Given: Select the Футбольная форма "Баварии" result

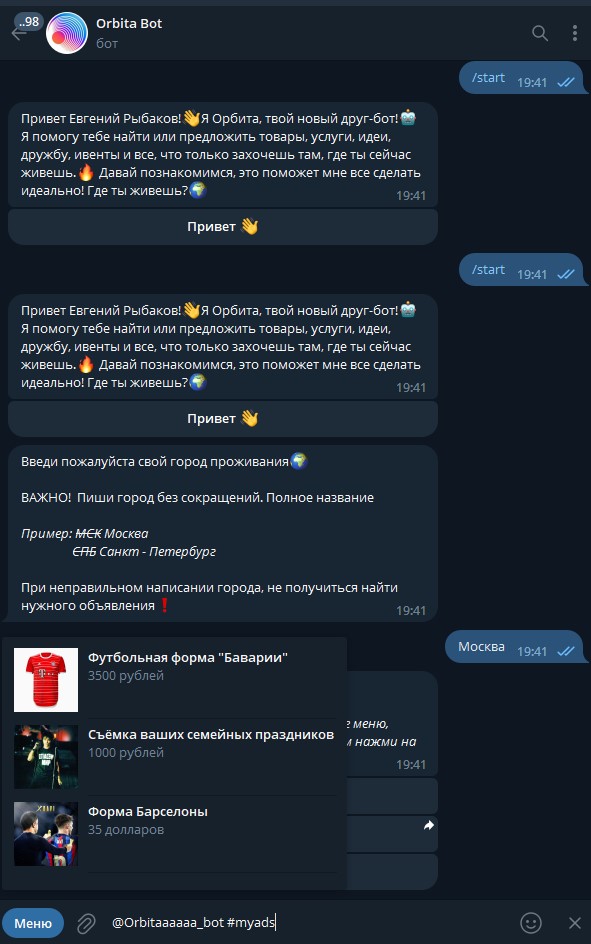Looking at the screenshot, I should click(175, 680).
